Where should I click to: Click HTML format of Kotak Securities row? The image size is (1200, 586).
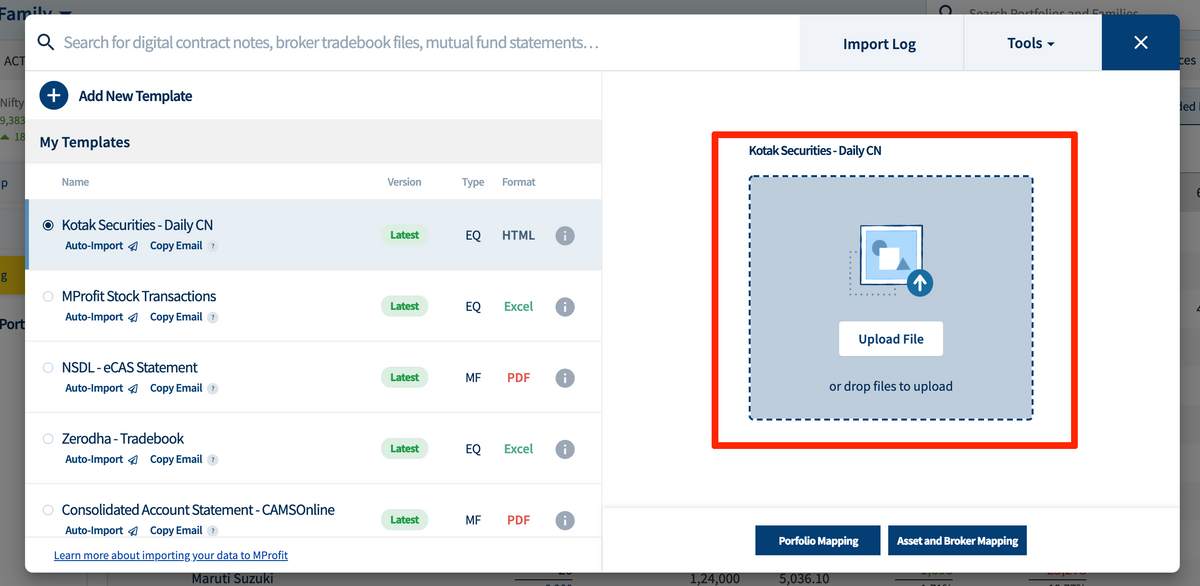518,236
